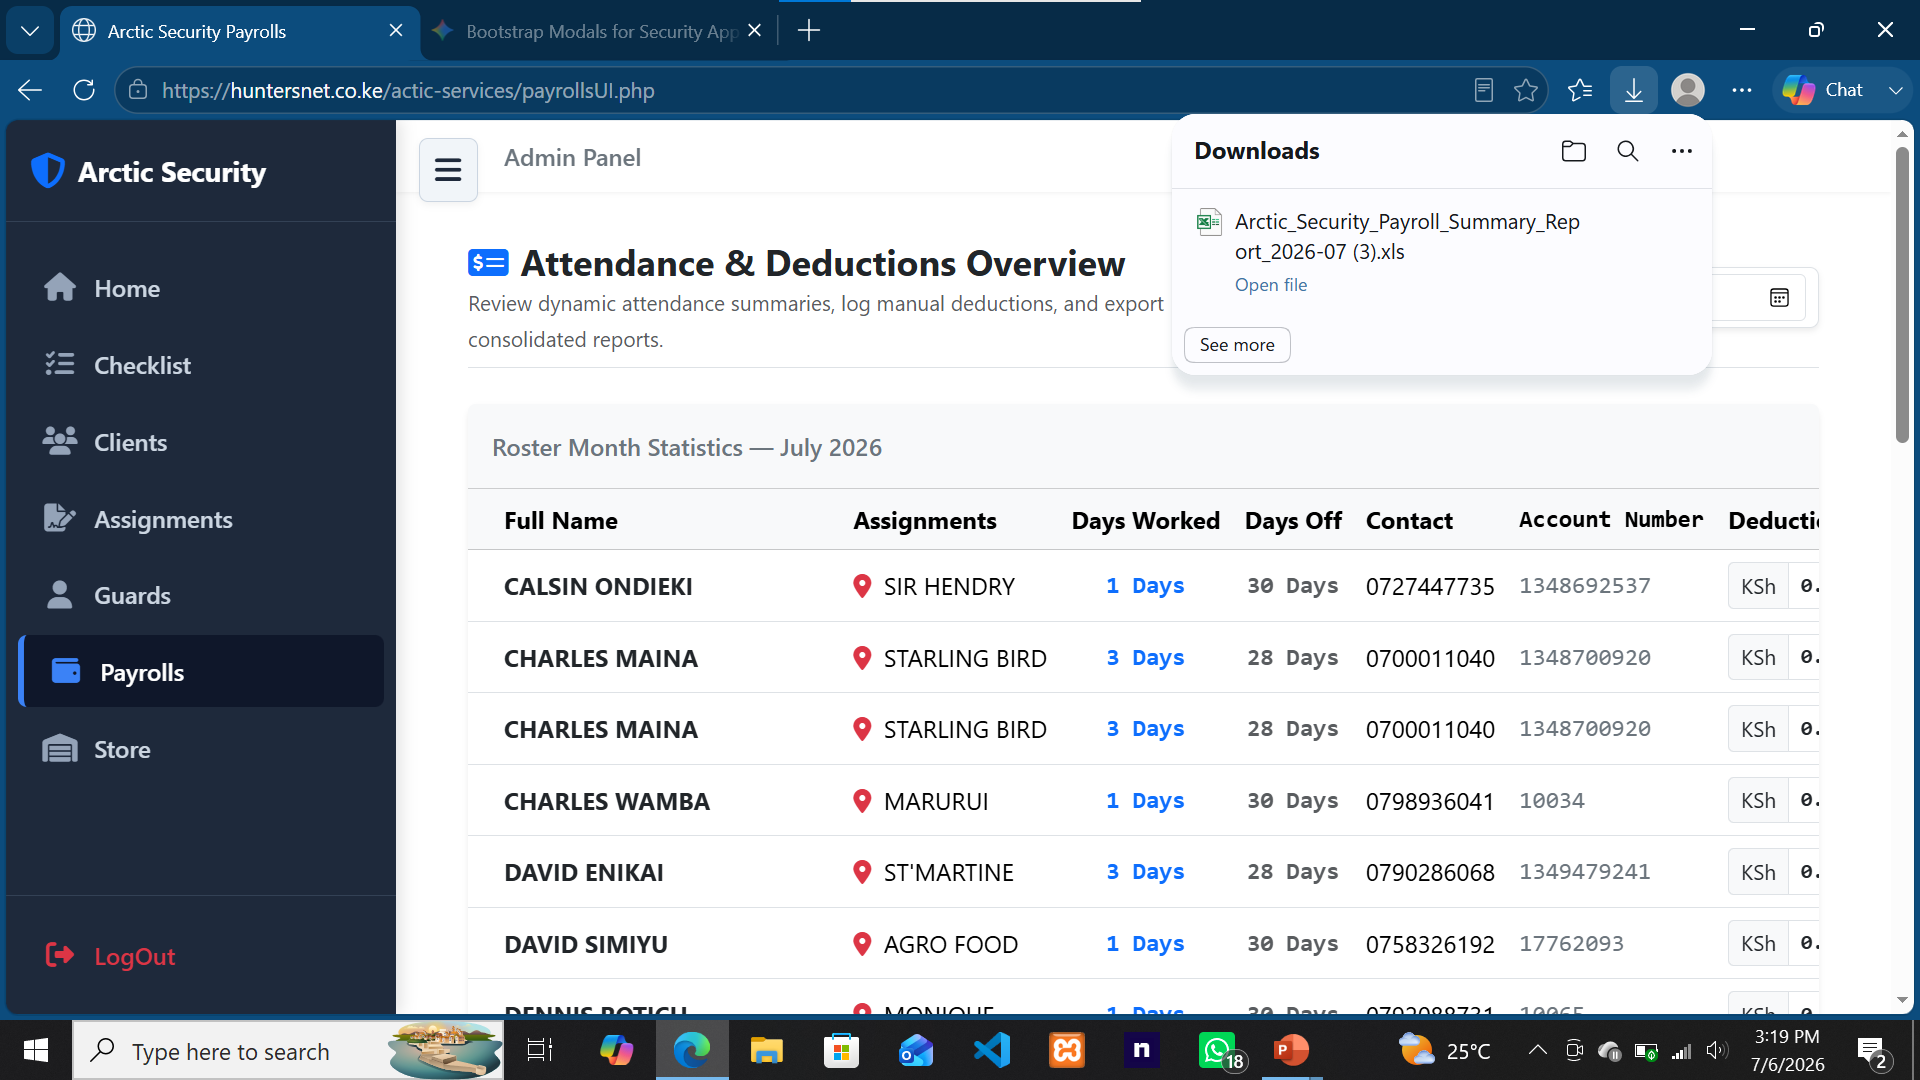
Task: Open Visual Studio Code from taskbar
Action: tap(992, 1050)
